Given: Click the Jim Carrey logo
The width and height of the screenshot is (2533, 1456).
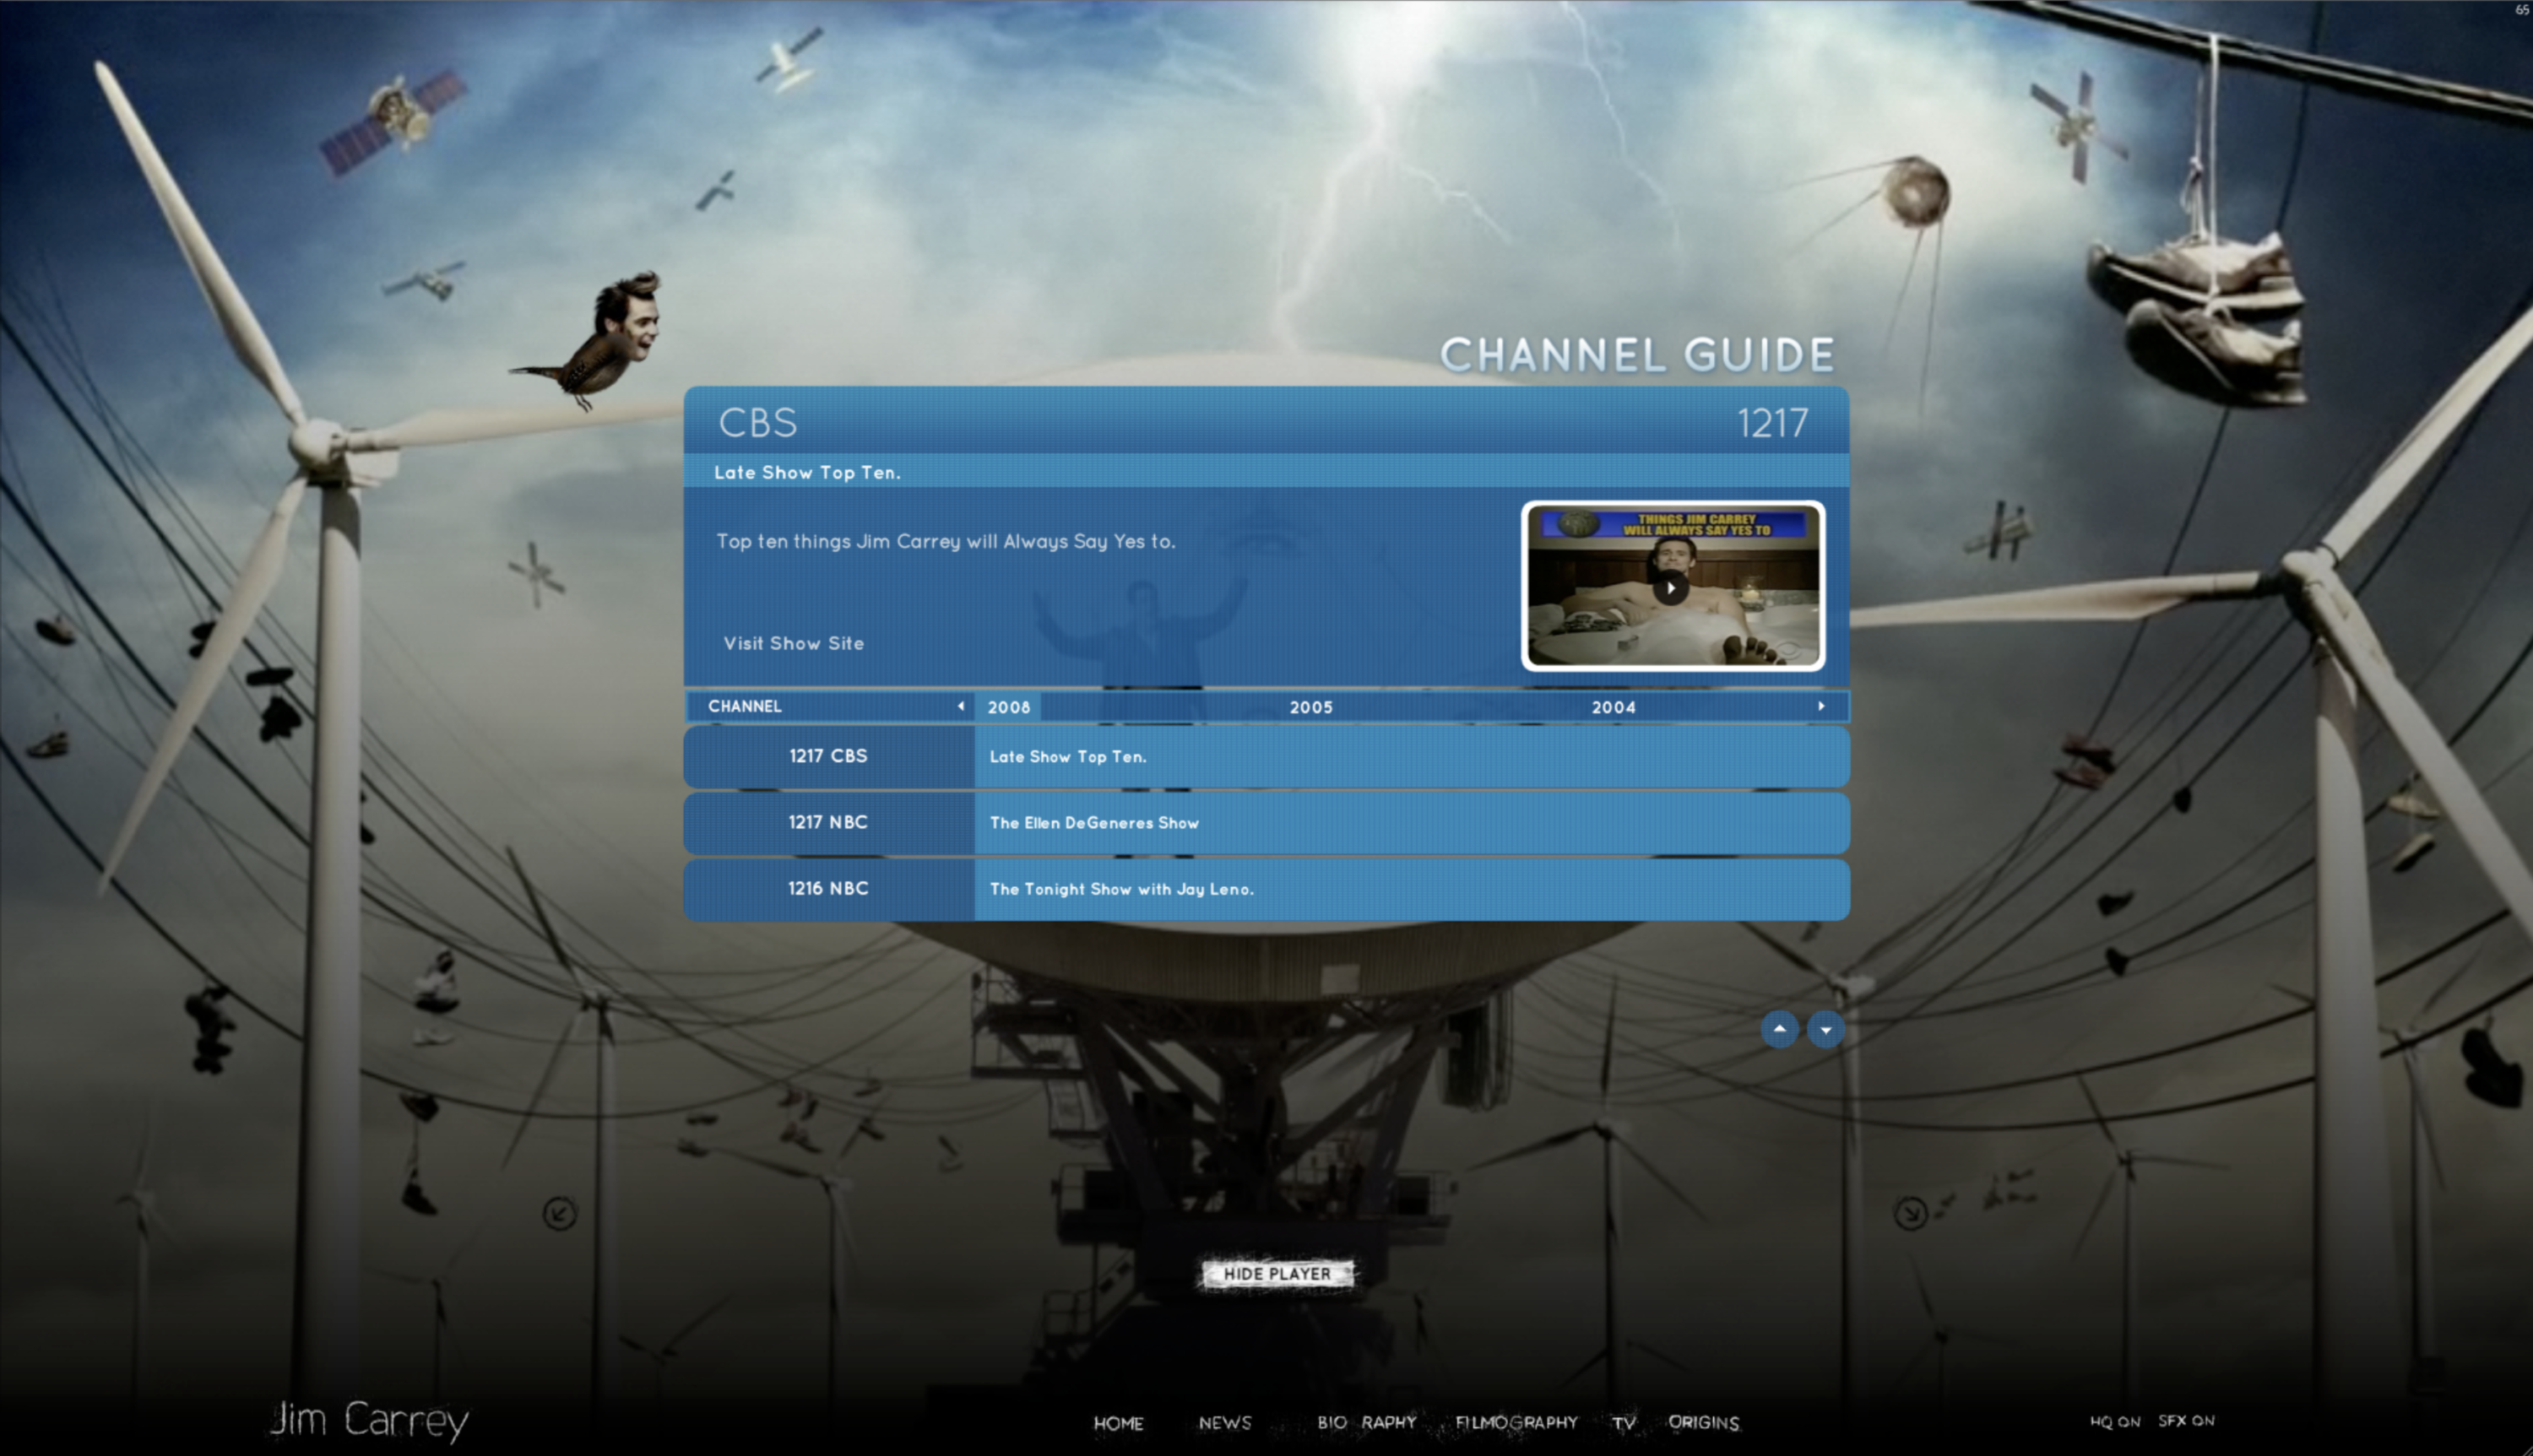Looking at the screenshot, I should [369, 1420].
